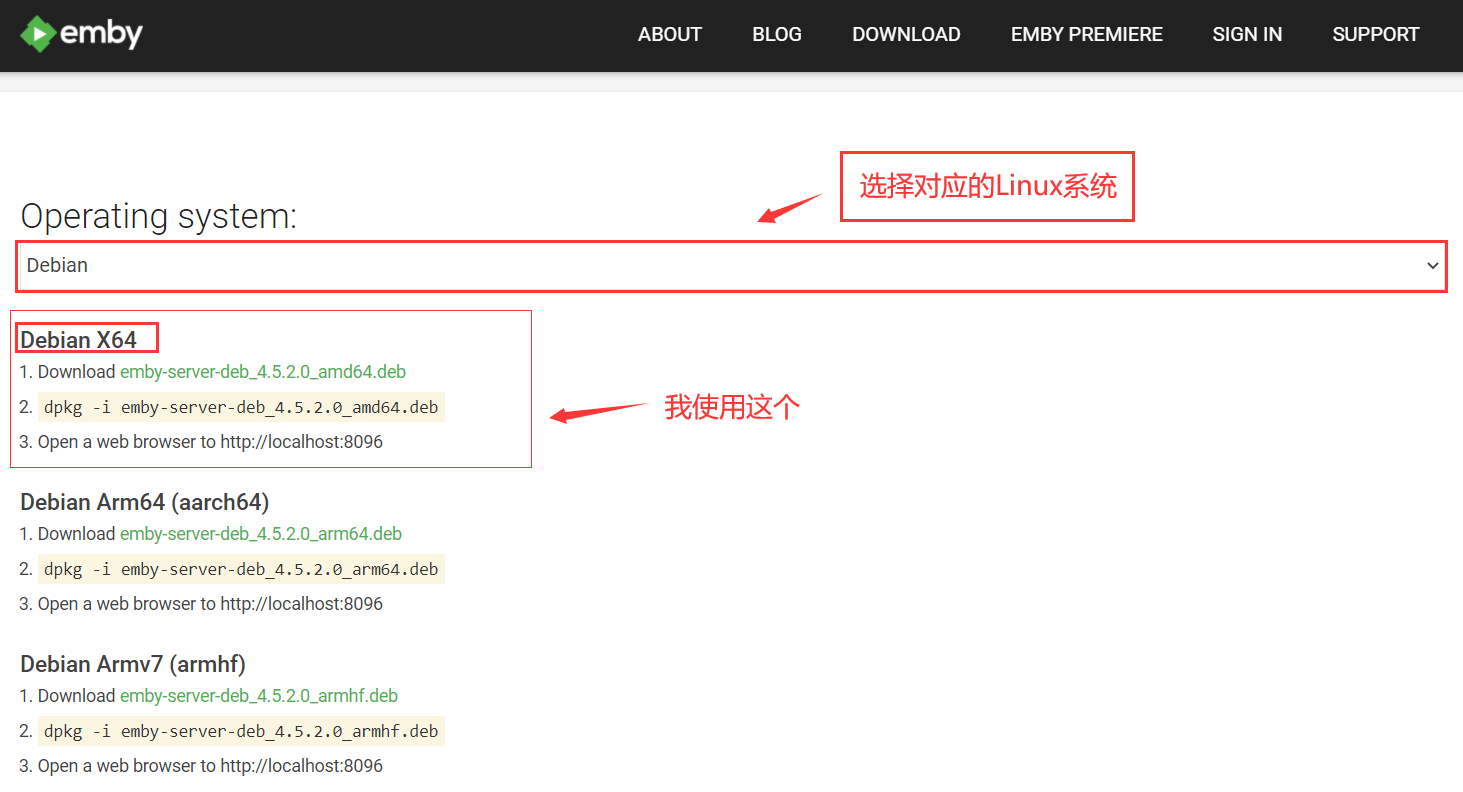Viewport: 1463px width, 792px height.
Task: Click SIGN IN in header
Action: (1246, 35)
